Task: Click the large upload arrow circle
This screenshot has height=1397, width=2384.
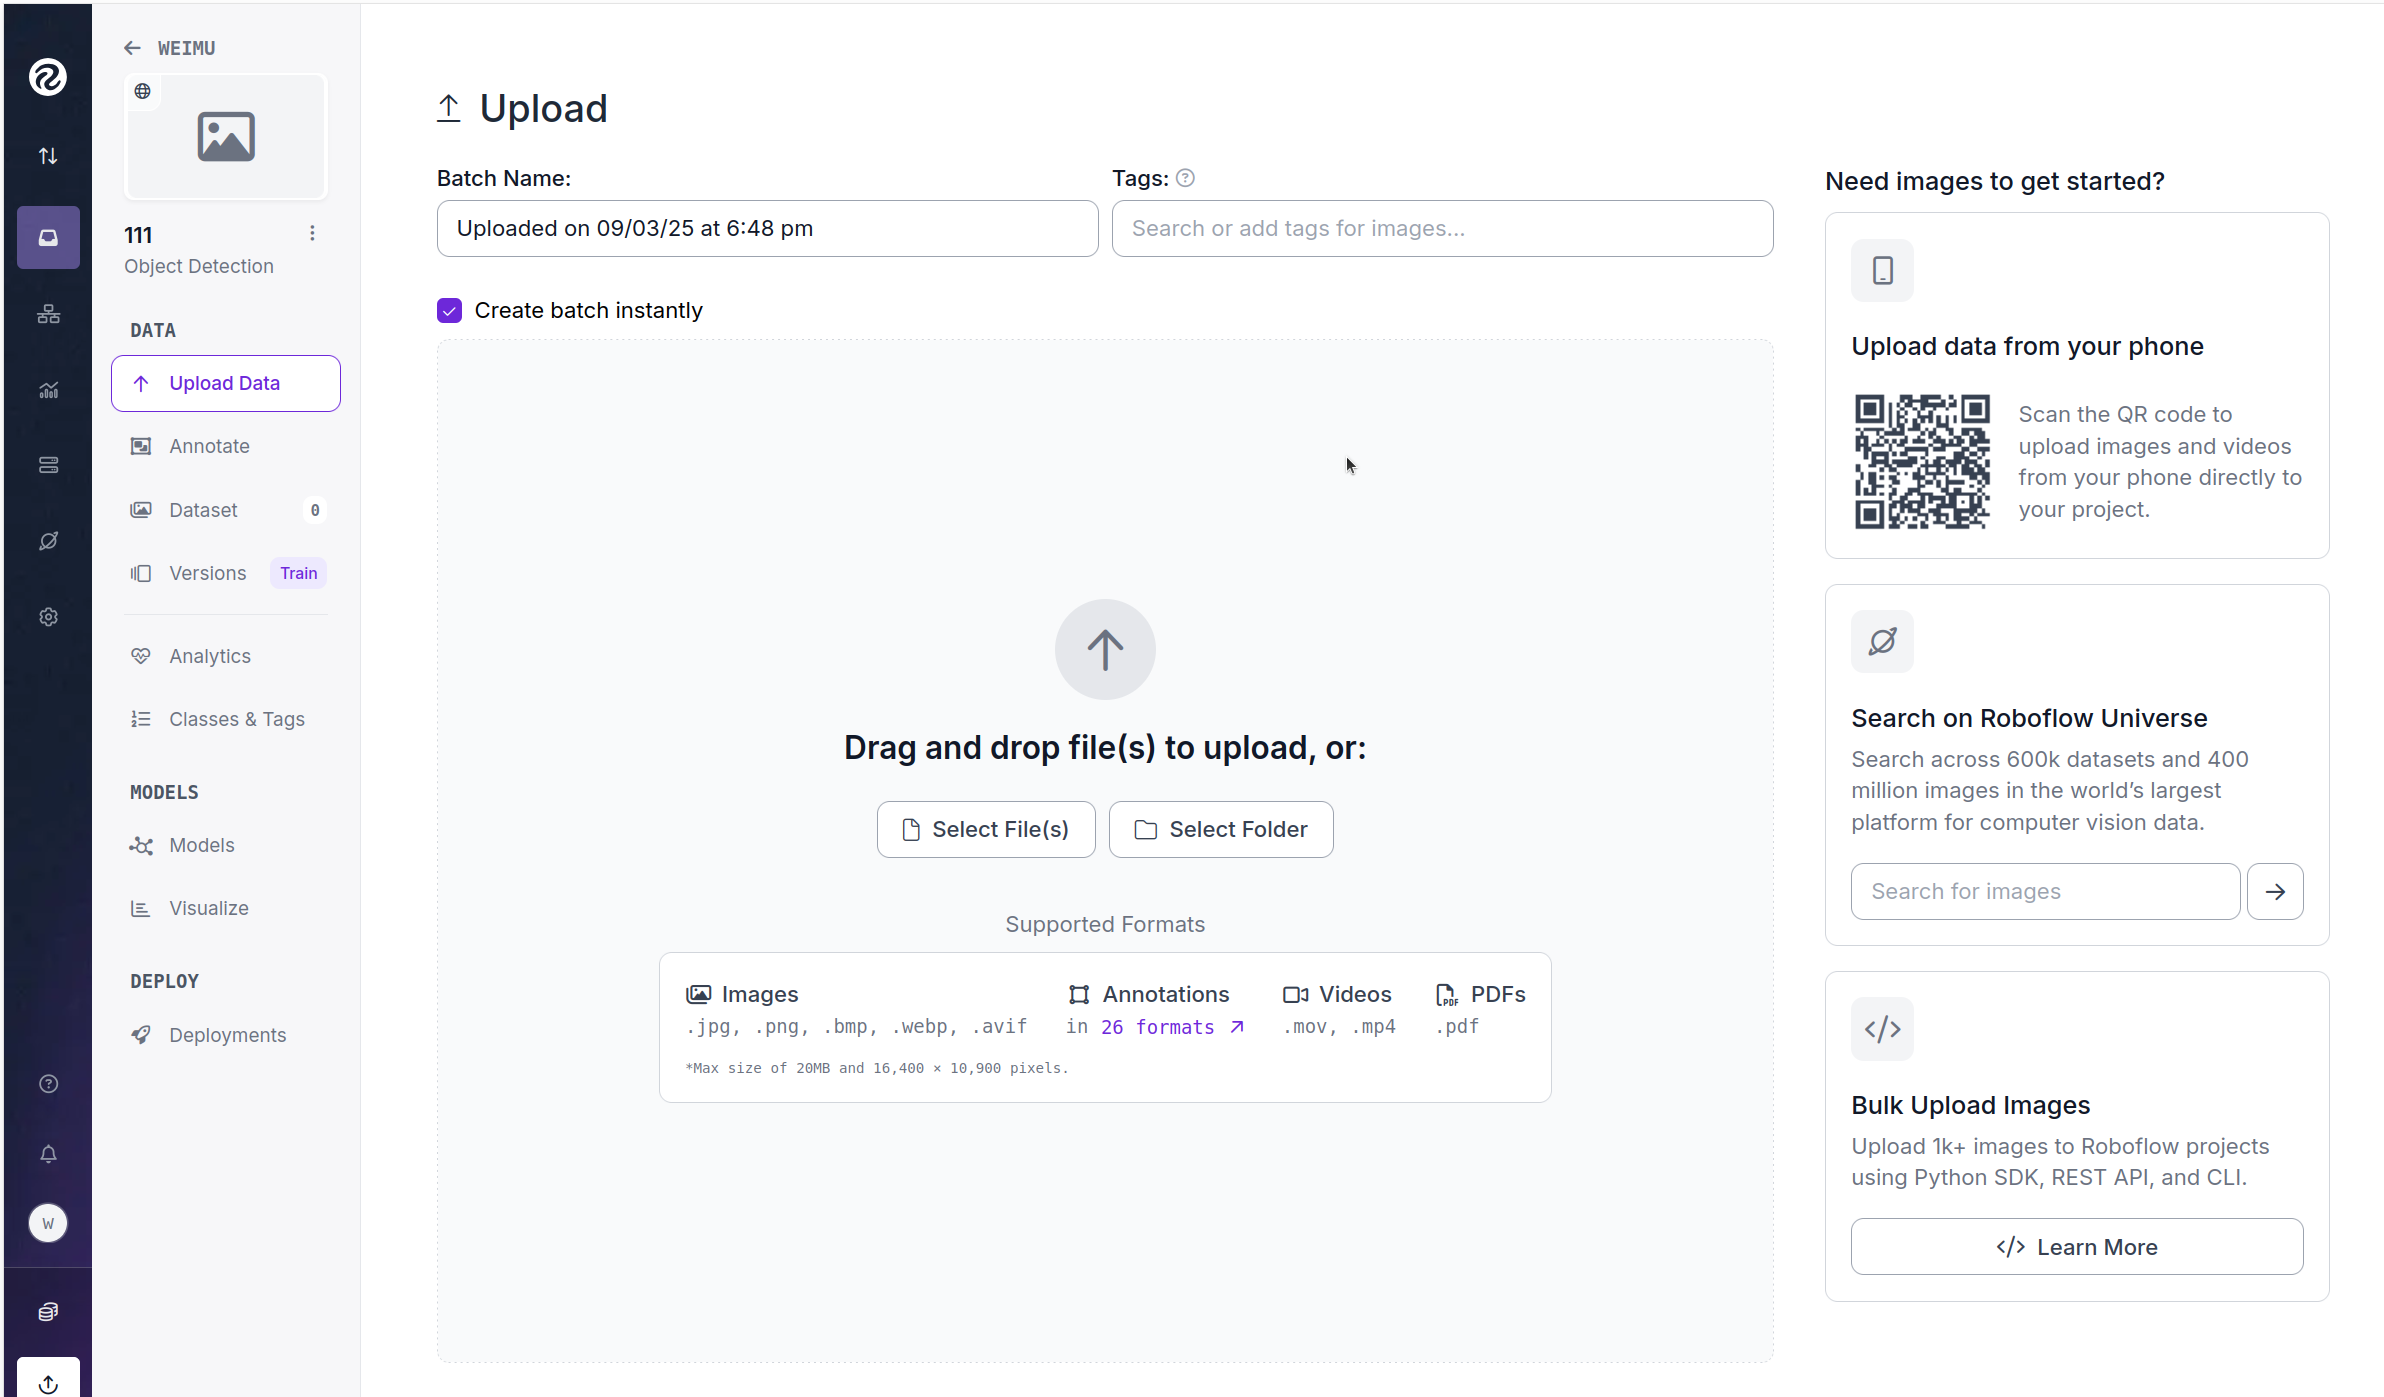Action: pyautogui.click(x=1105, y=650)
